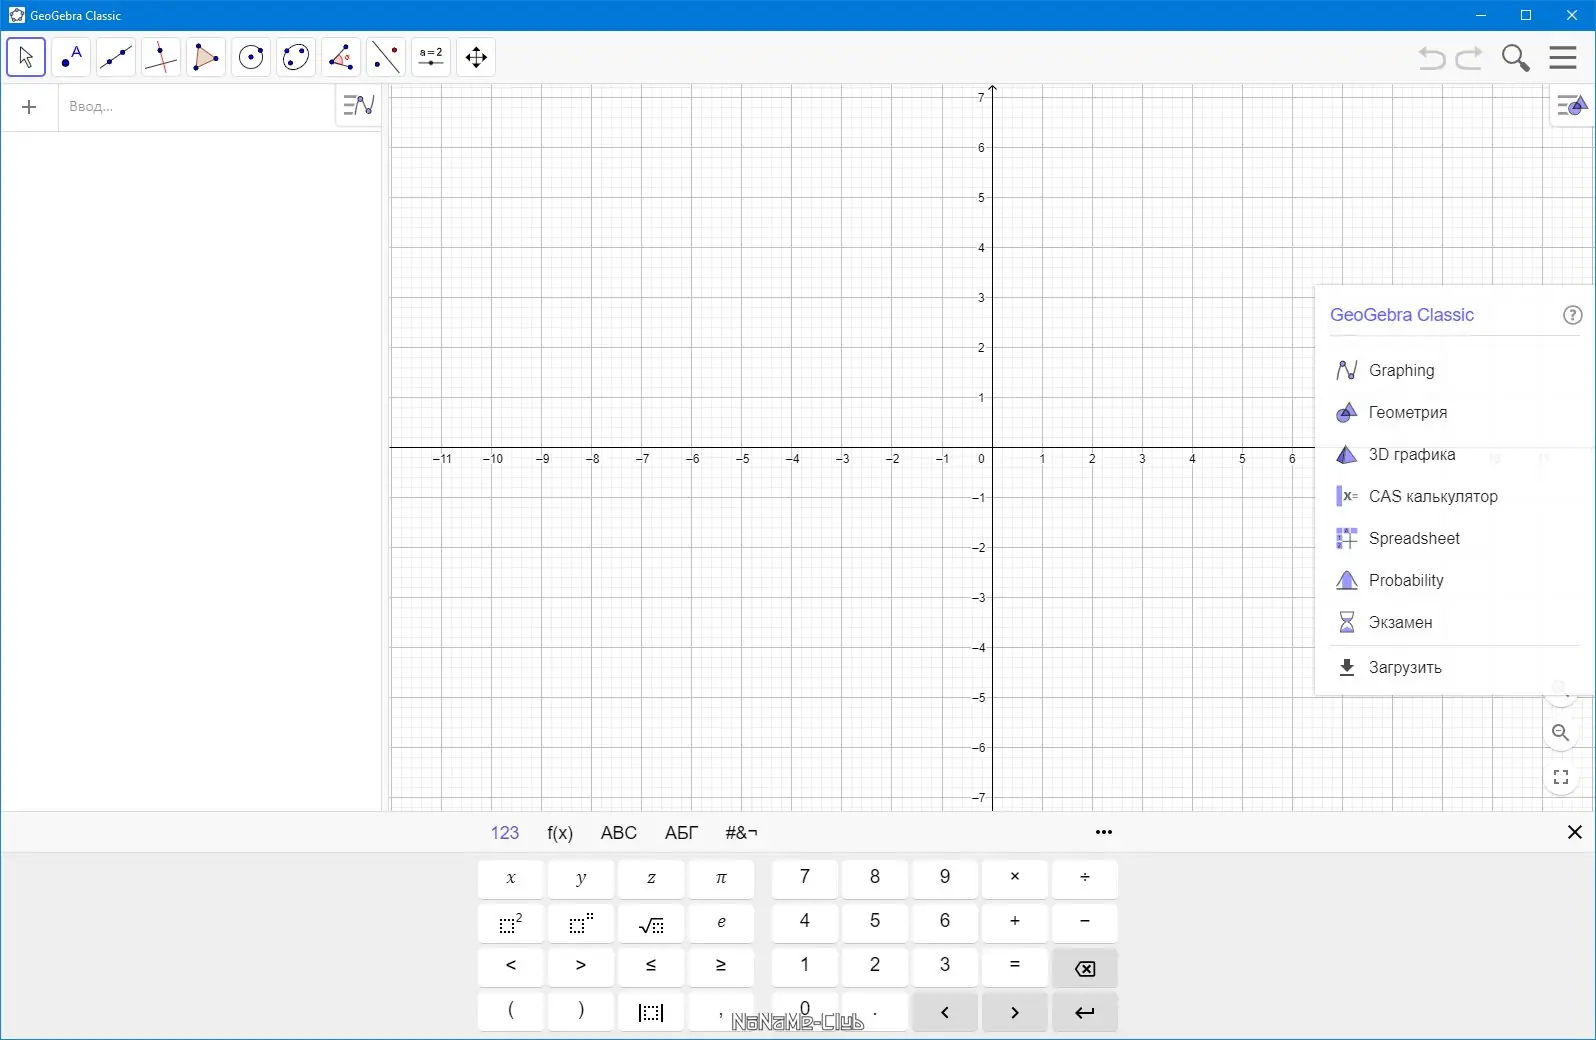Zoom out with the magnifier button
Viewport: 1596px width, 1040px height.
(x=1560, y=733)
